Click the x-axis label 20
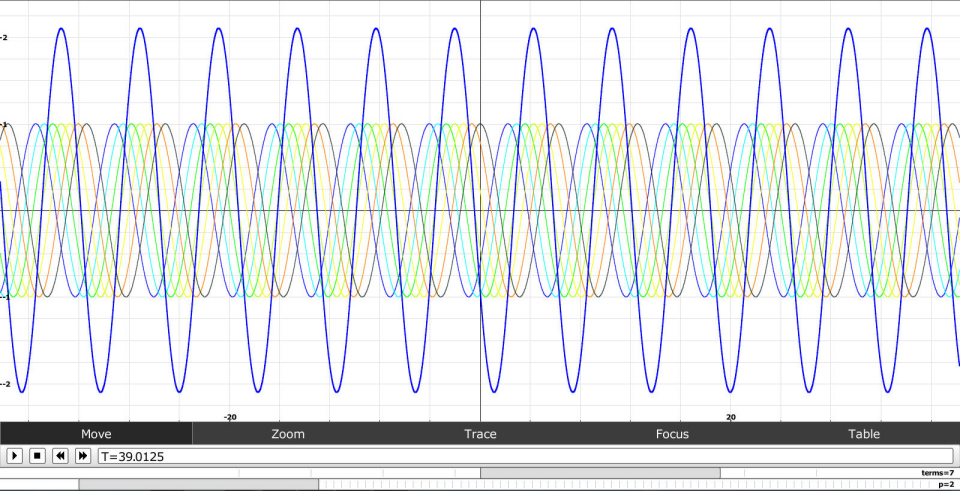The height and width of the screenshot is (491, 960). pyautogui.click(x=730, y=417)
